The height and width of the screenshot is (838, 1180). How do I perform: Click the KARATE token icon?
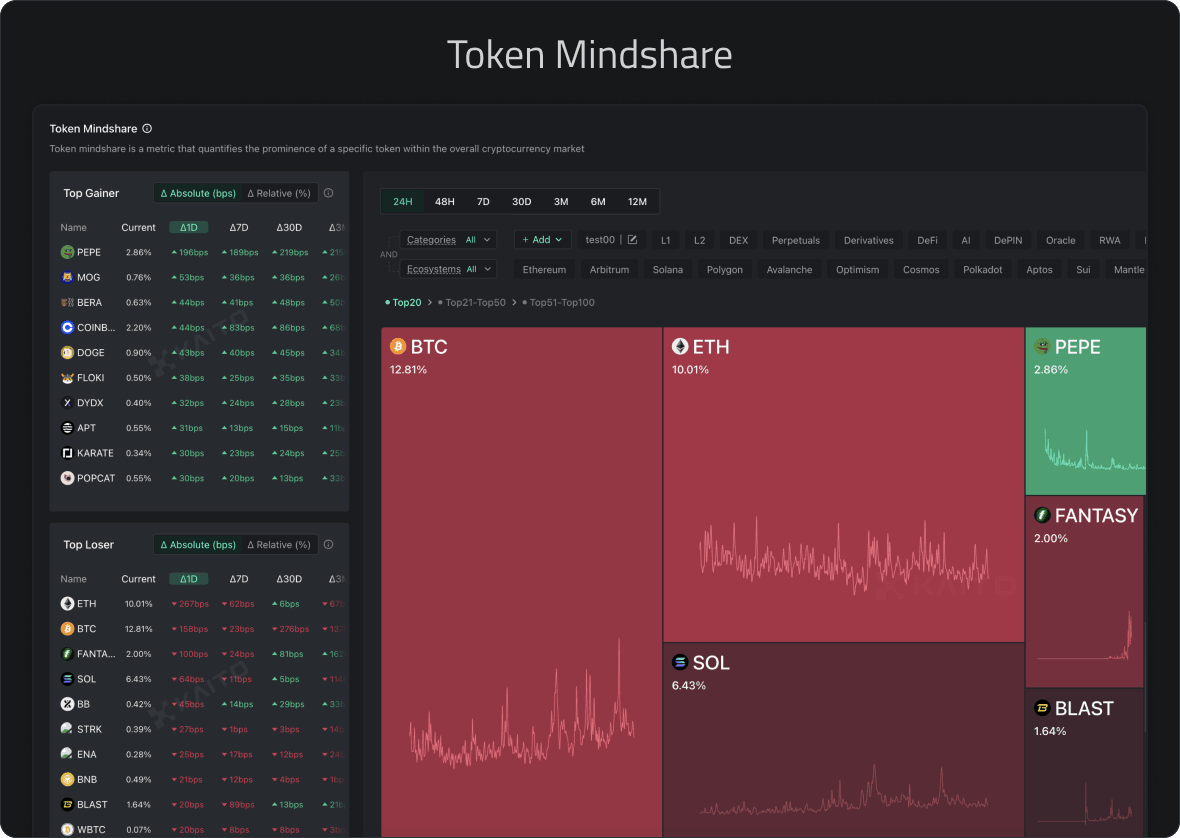(x=67, y=453)
